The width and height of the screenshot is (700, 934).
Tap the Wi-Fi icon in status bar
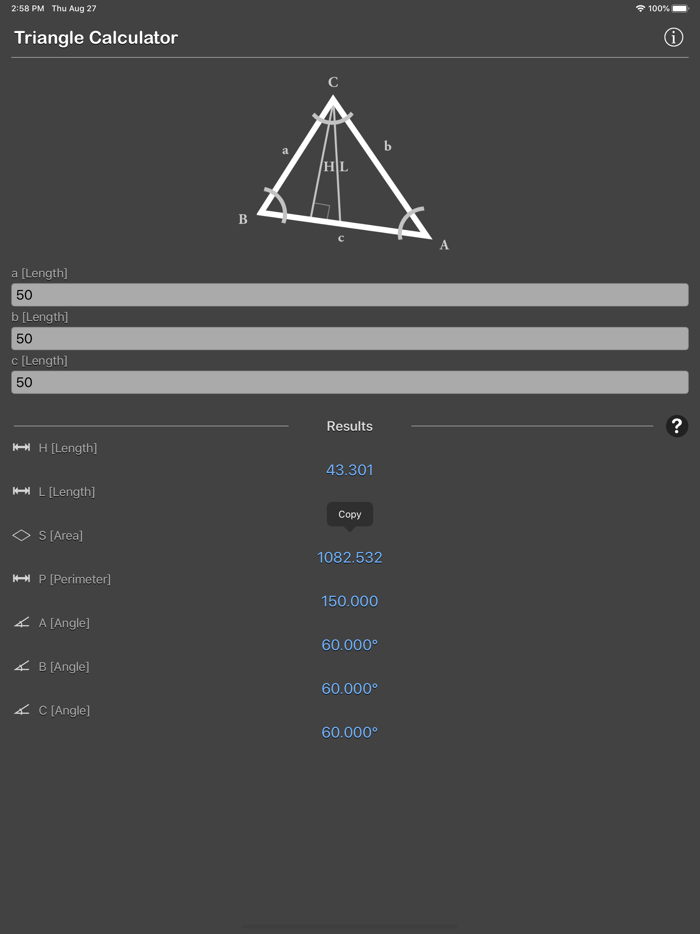click(640, 8)
